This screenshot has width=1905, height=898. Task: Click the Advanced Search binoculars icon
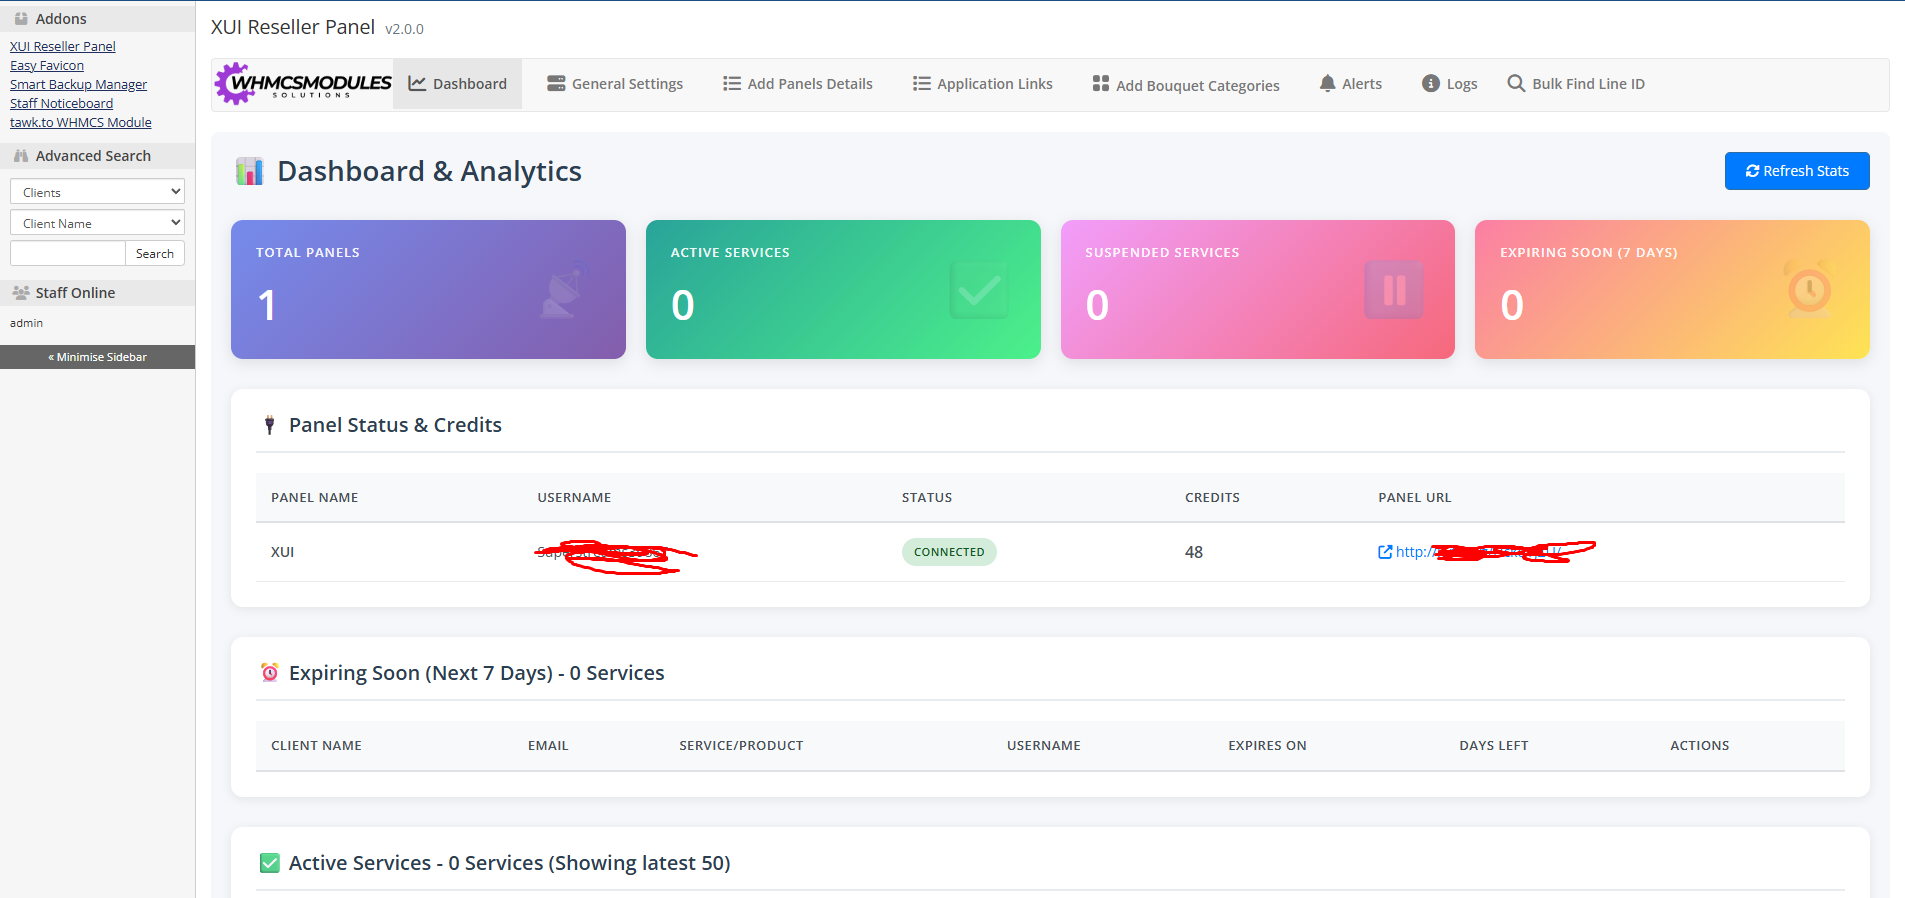click(21, 156)
